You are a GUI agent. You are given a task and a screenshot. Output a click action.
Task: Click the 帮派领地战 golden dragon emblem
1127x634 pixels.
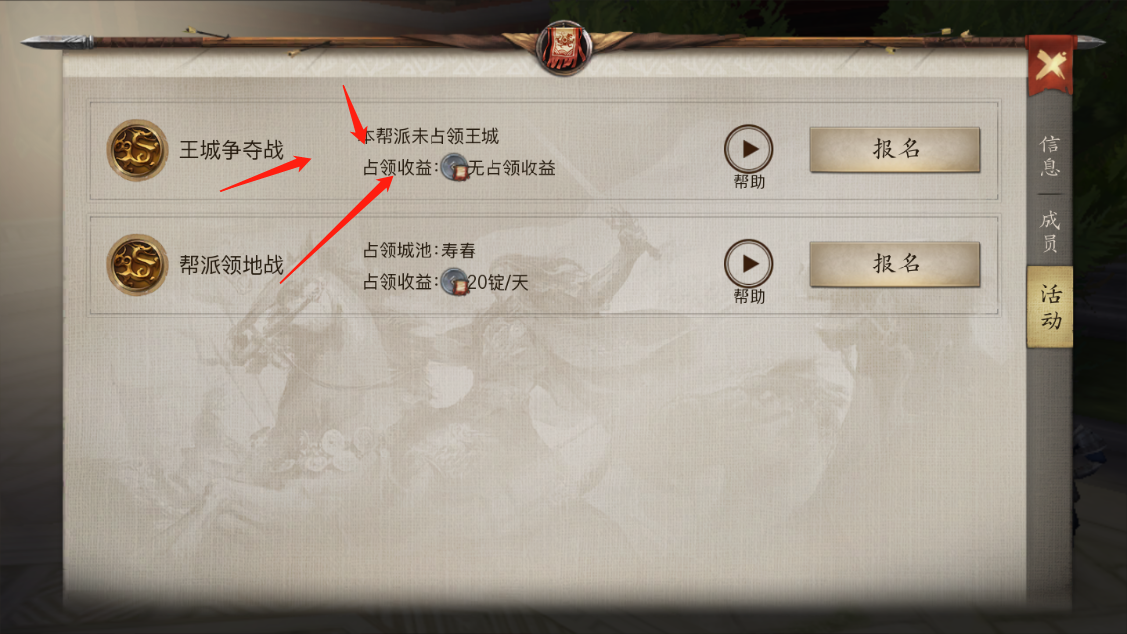(137, 265)
